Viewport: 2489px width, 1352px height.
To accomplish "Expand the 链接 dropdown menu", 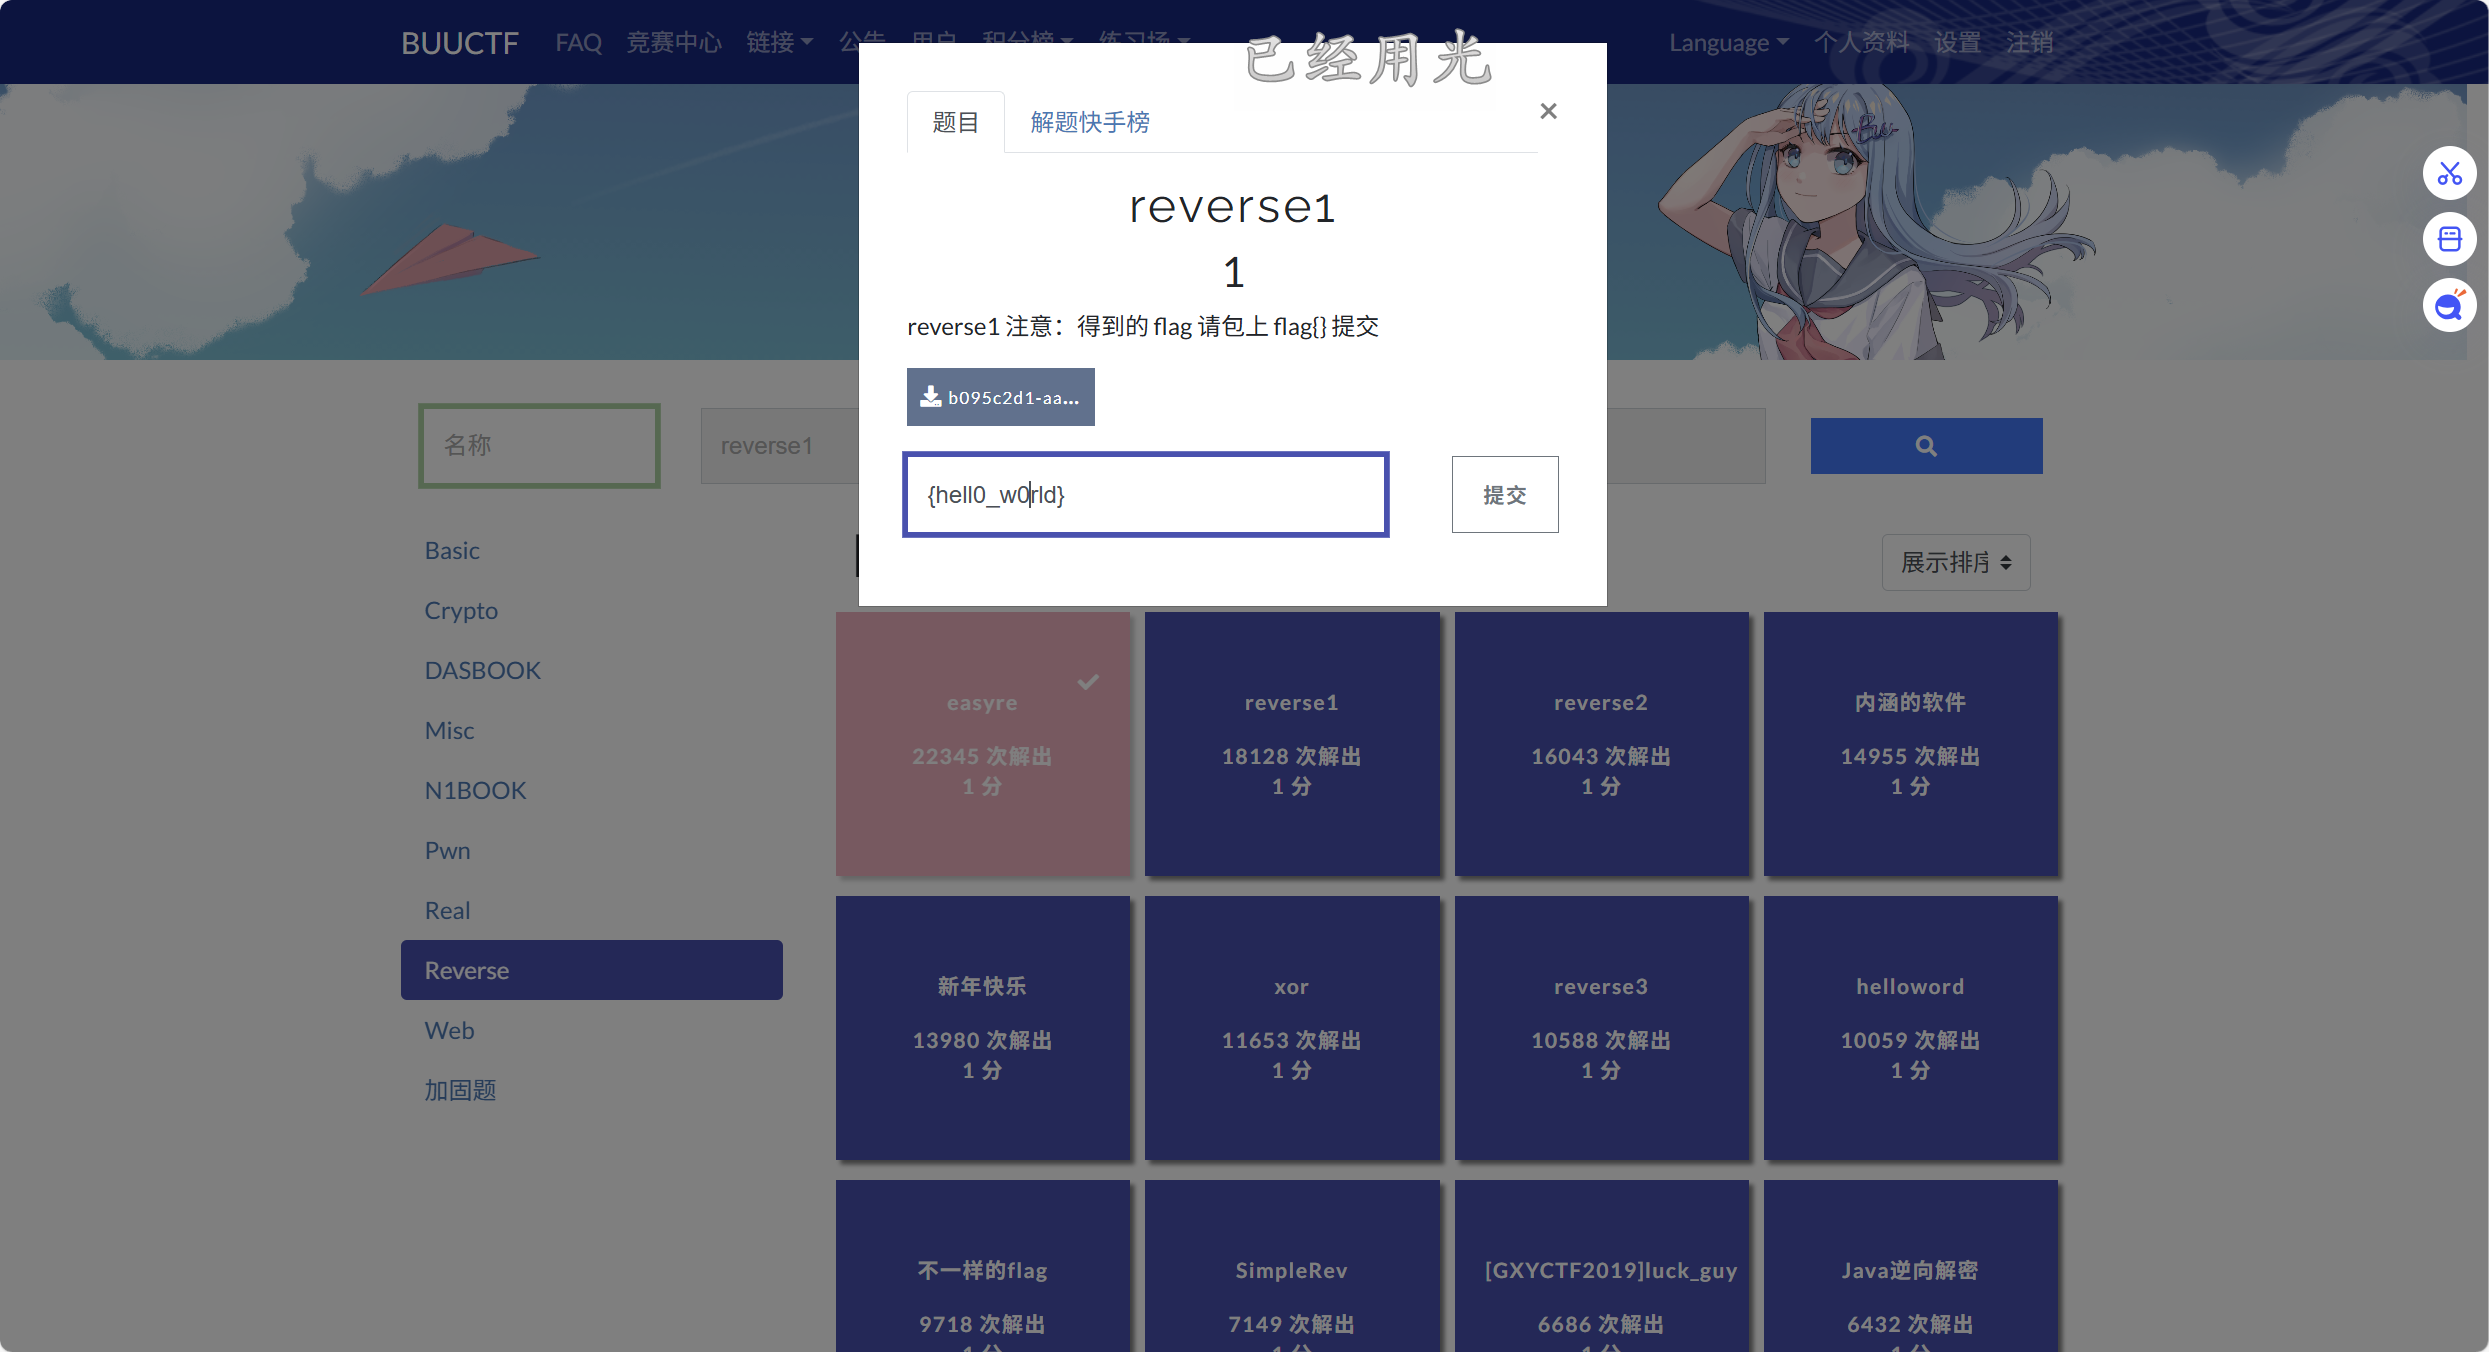I will tap(779, 43).
